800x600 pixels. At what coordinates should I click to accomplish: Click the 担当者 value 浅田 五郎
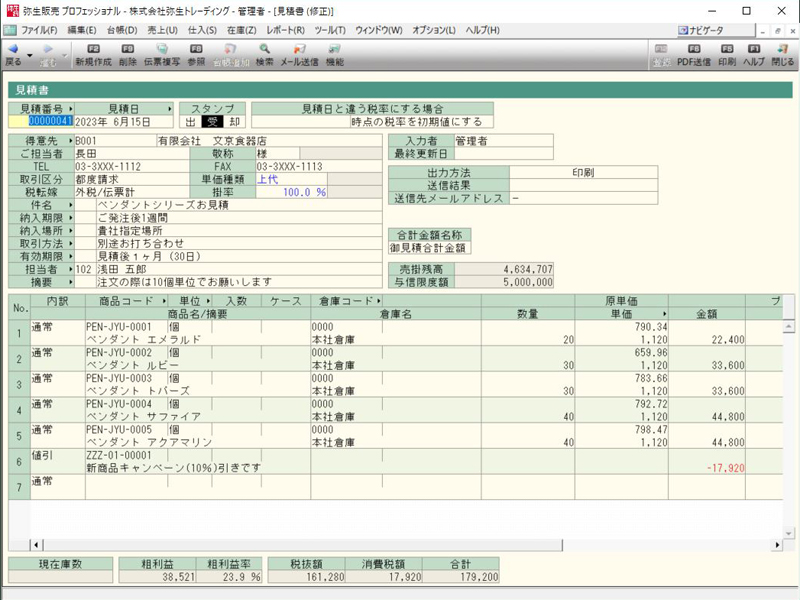[x=121, y=269]
